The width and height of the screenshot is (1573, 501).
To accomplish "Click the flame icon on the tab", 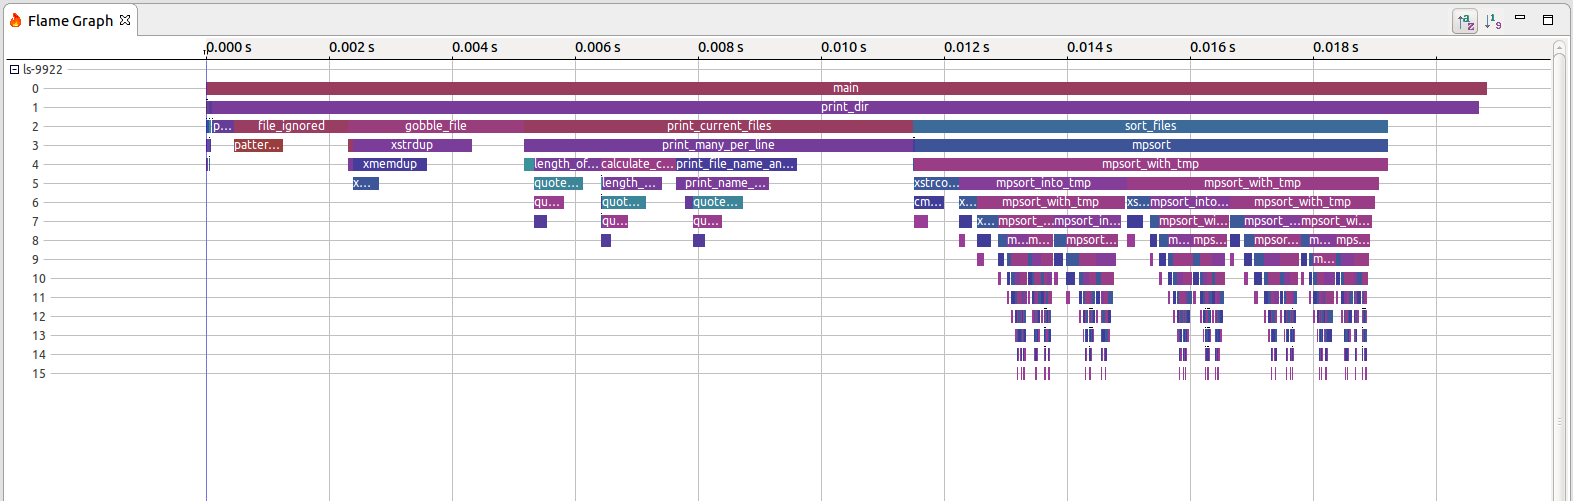I will tap(15, 20).
